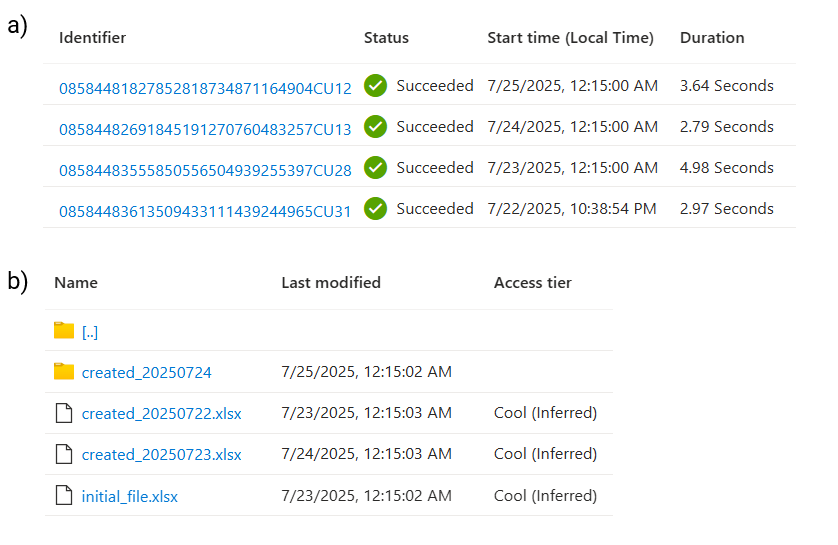The height and width of the screenshot is (545, 838).
Task: Open created_20250723.xlsx file
Action: 161,455
